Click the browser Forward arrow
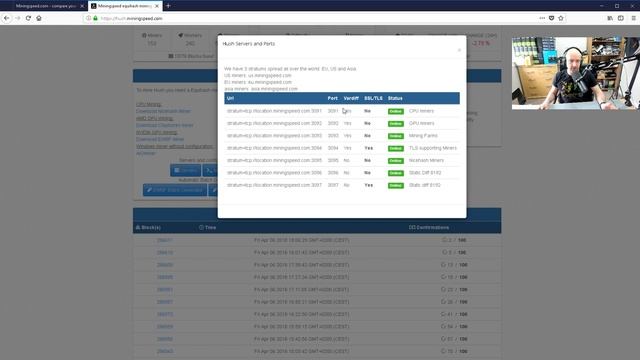Screen dimensions: 640x360 click(x=18, y=18)
